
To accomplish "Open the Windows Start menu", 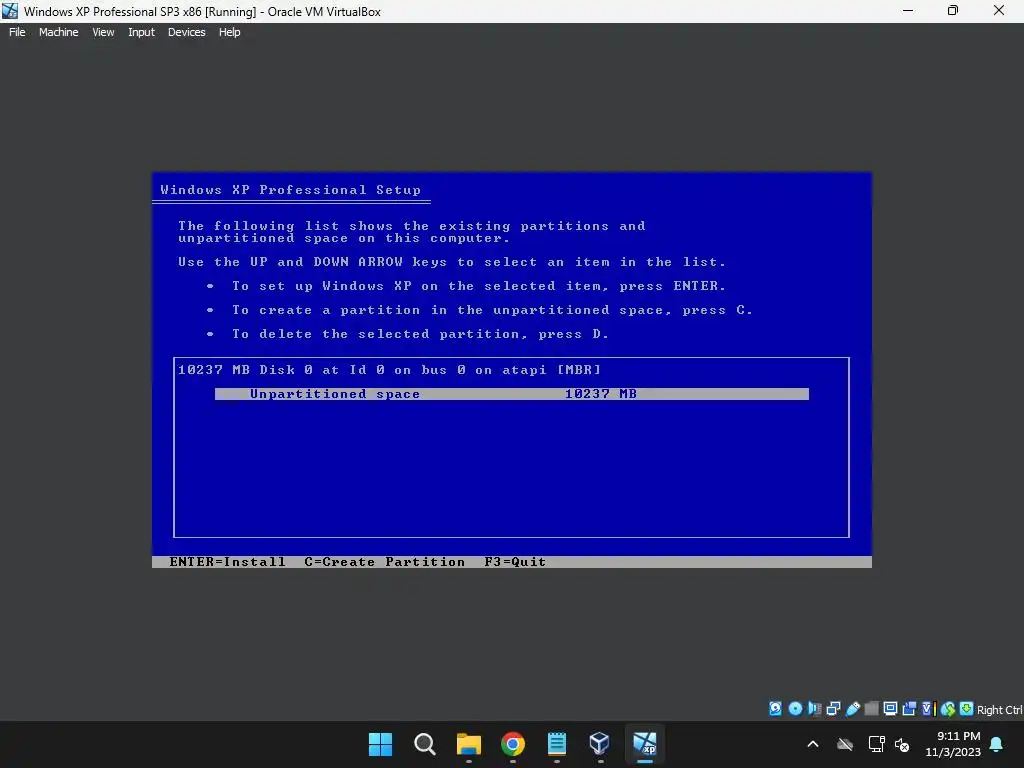I will pos(380,744).
